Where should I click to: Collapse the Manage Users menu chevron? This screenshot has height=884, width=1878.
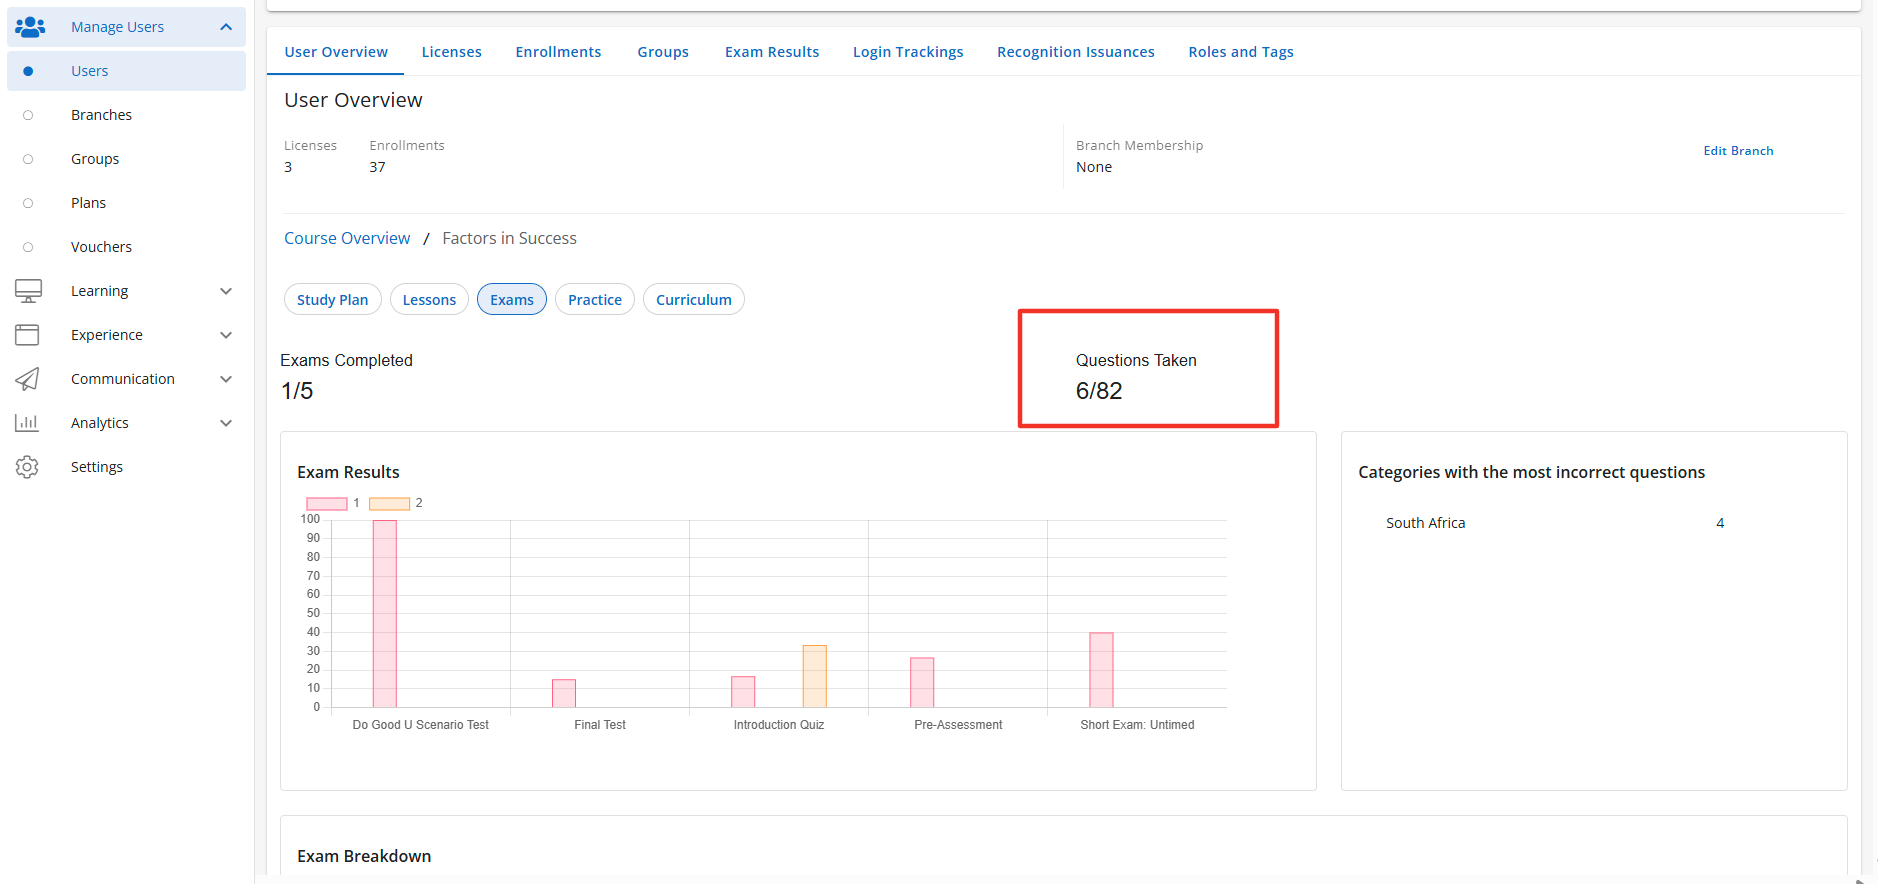[x=226, y=27]
